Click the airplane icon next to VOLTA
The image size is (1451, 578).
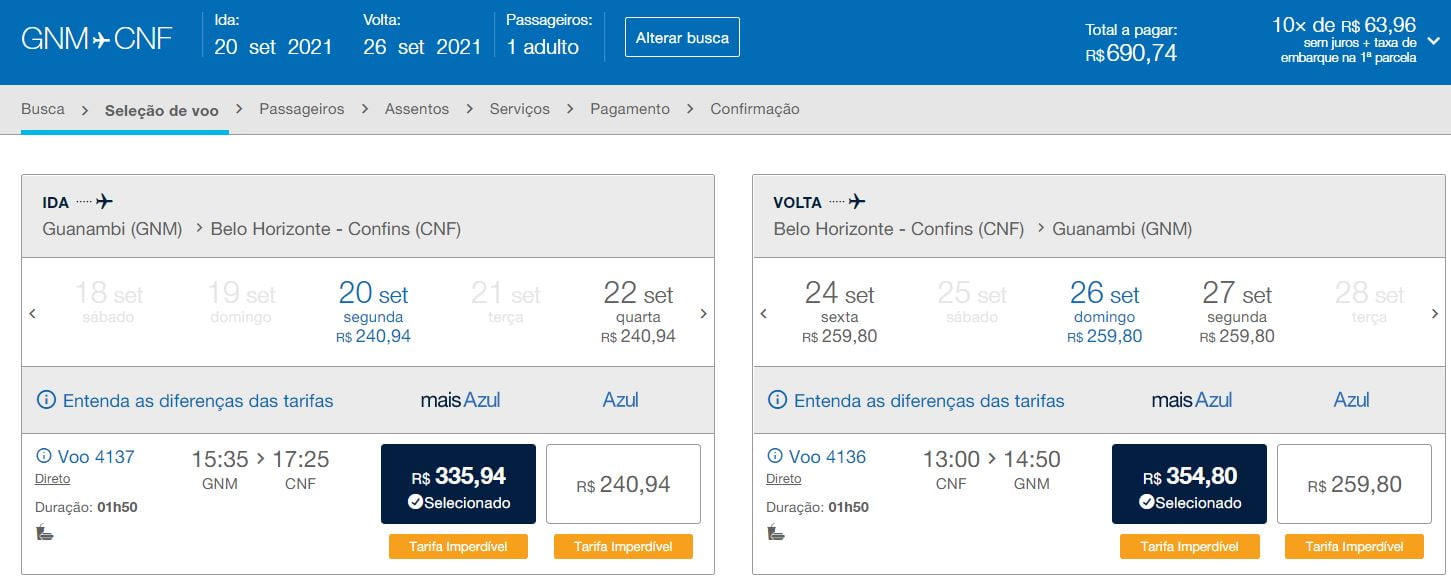(x=857, y=202)
